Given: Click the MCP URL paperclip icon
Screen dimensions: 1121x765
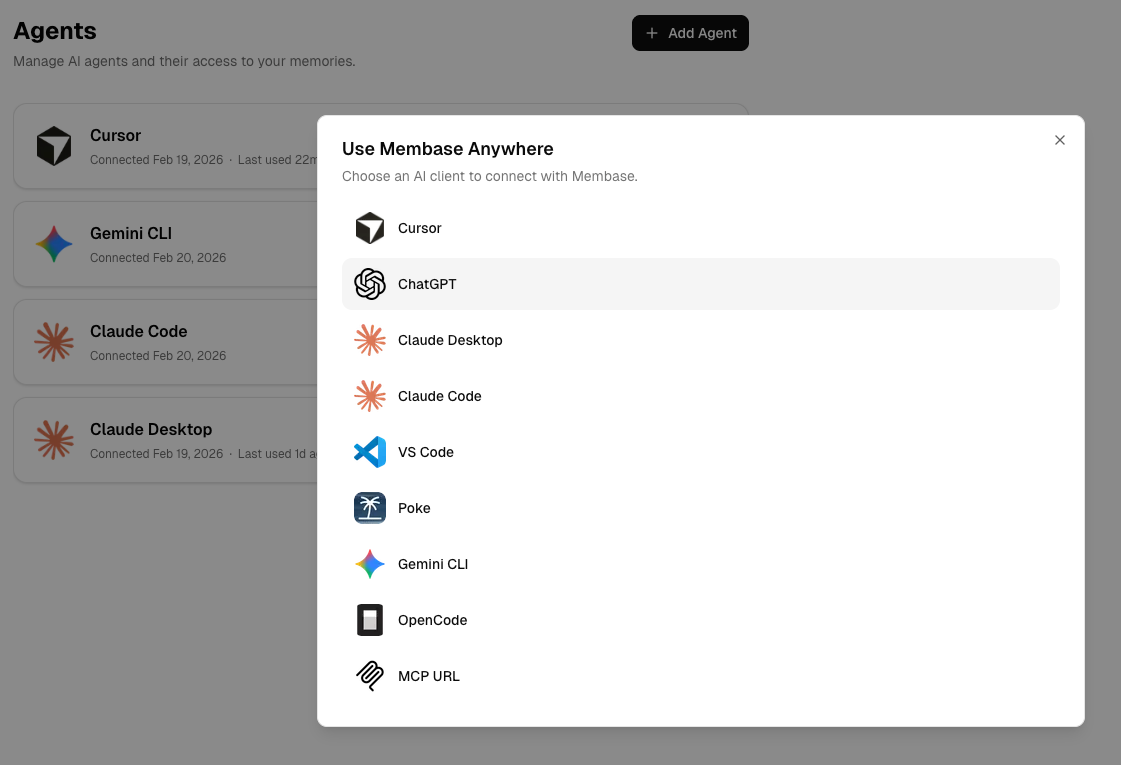Looking at the screenshot, I should tap(370, 676).
